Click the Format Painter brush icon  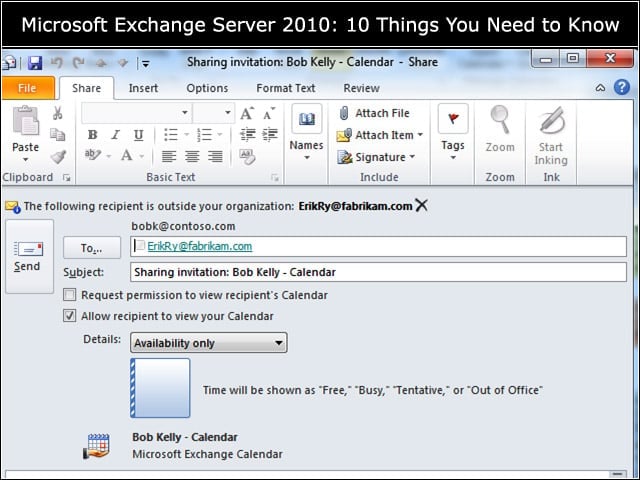(x=58, y=157)
